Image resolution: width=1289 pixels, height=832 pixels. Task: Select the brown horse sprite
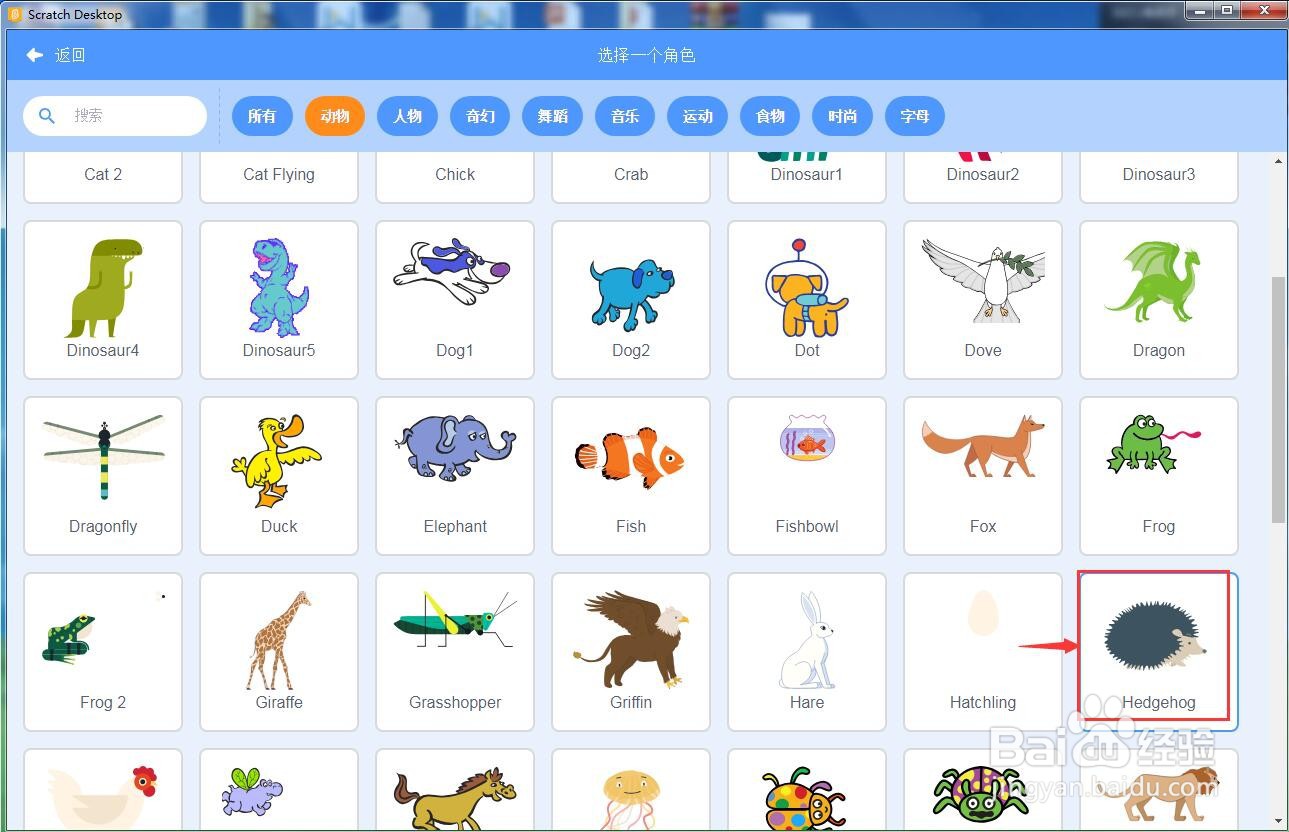tap(455, 790)
